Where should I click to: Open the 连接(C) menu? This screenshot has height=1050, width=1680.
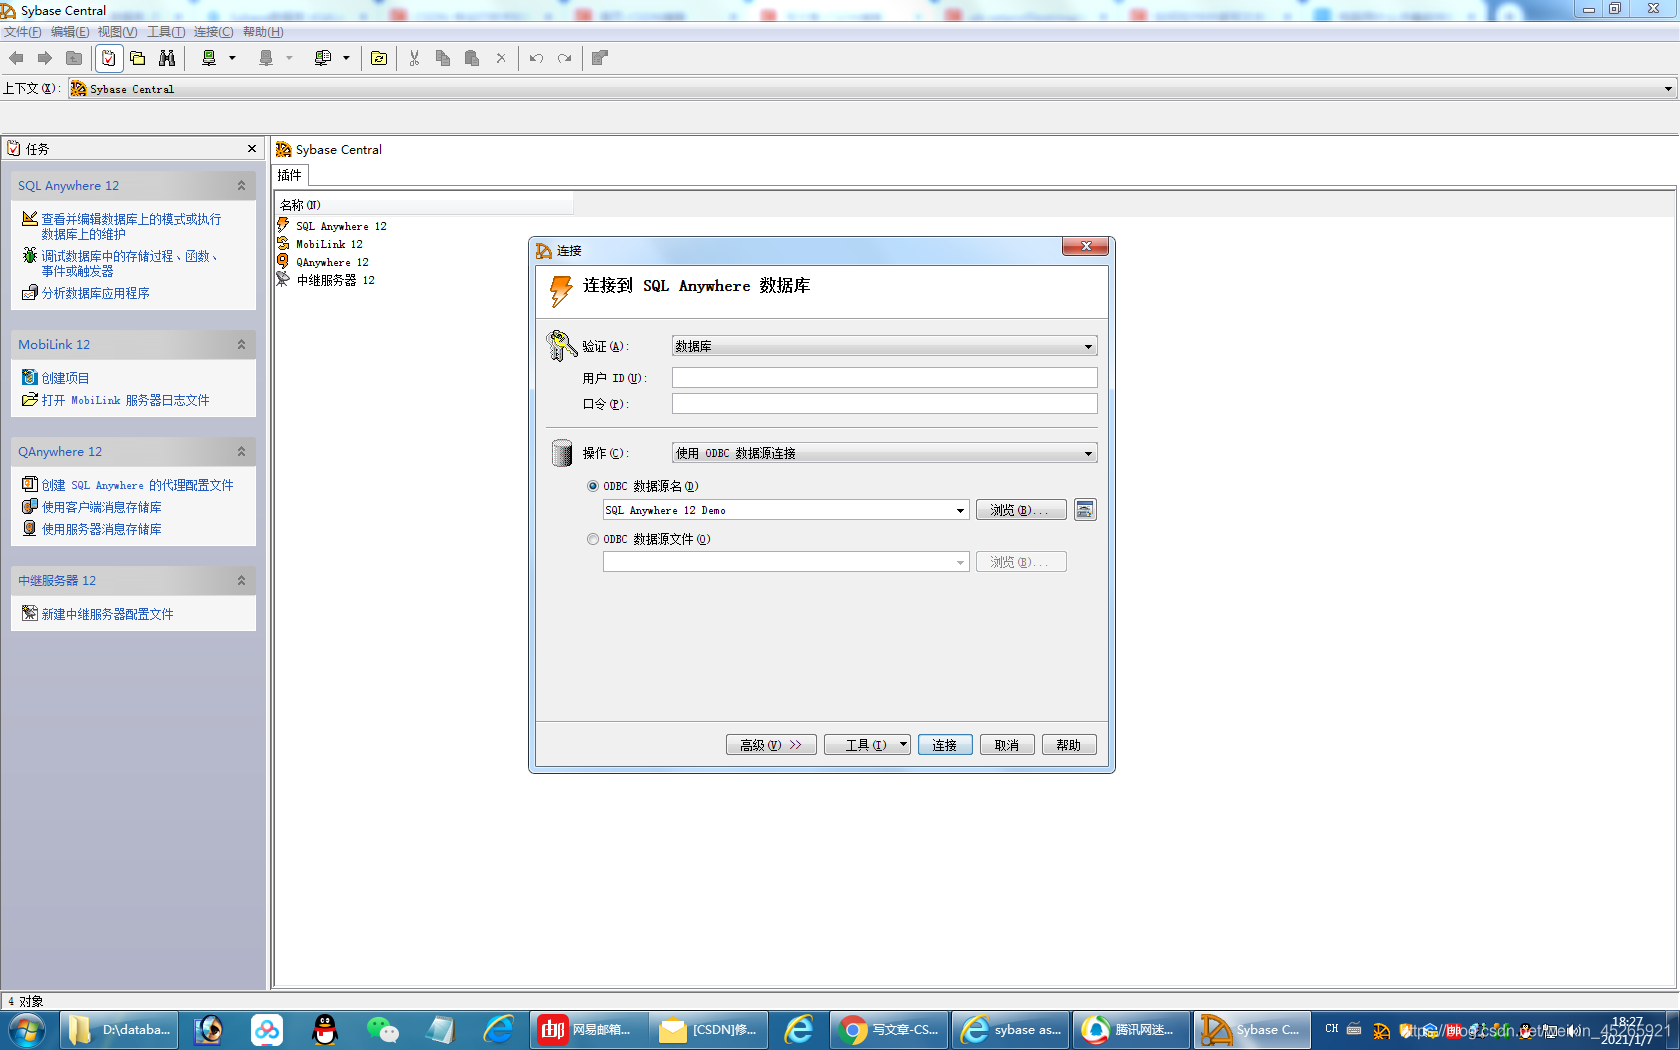point(214,32)
